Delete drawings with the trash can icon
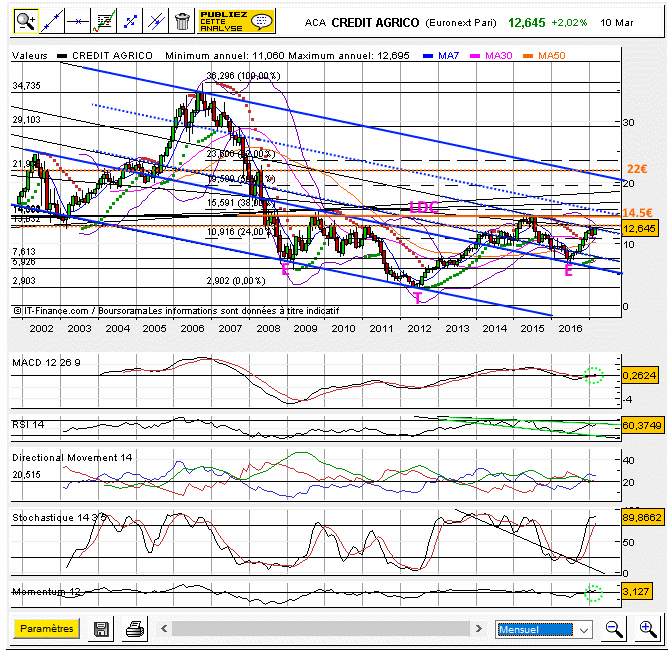Screen dimensions: 668x651 tap(182, 21)
